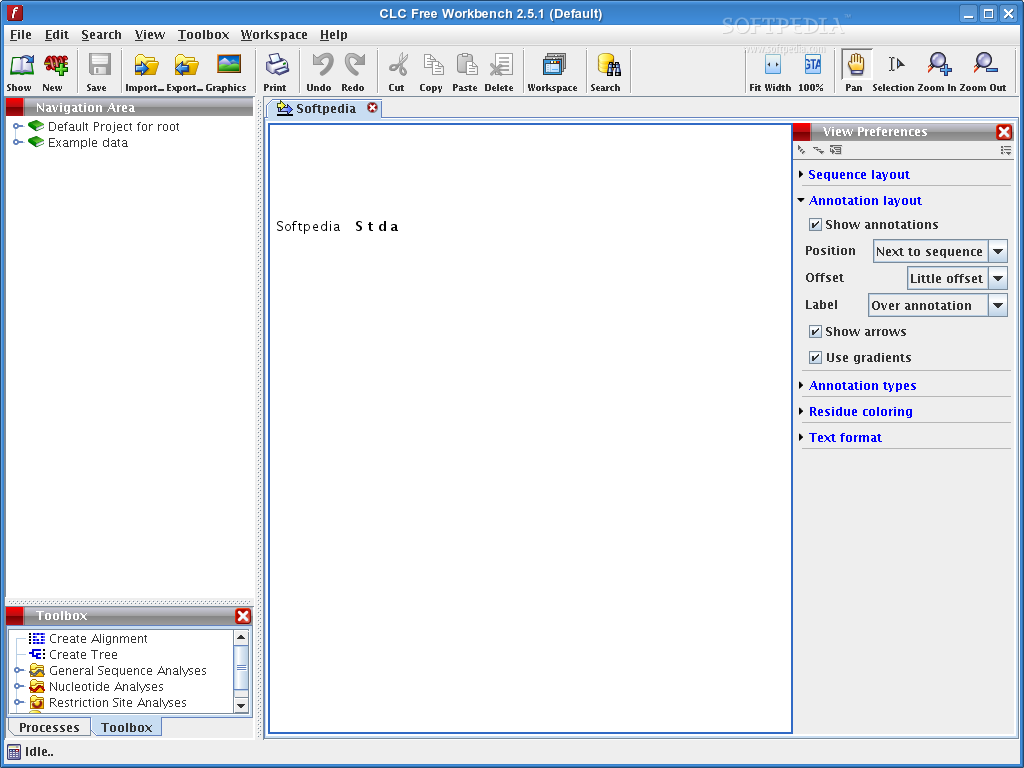Open the Label dropdown (Over annotation)
The height and width of the screenshot is (768, 1024).
[x=938, y=305]
